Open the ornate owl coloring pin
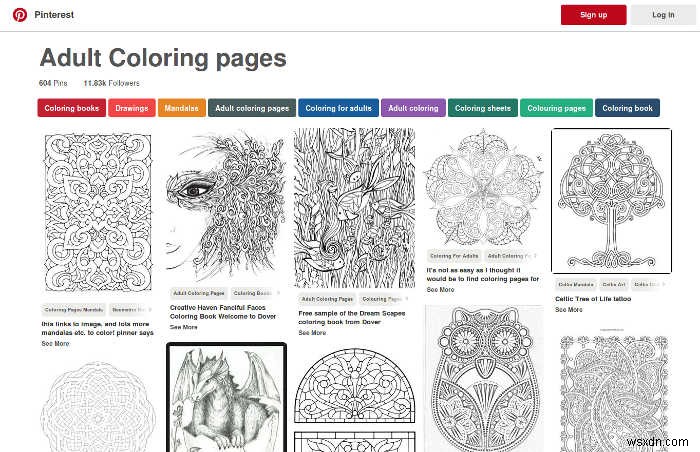Screen dimensions: 700x452 [484, 379]
